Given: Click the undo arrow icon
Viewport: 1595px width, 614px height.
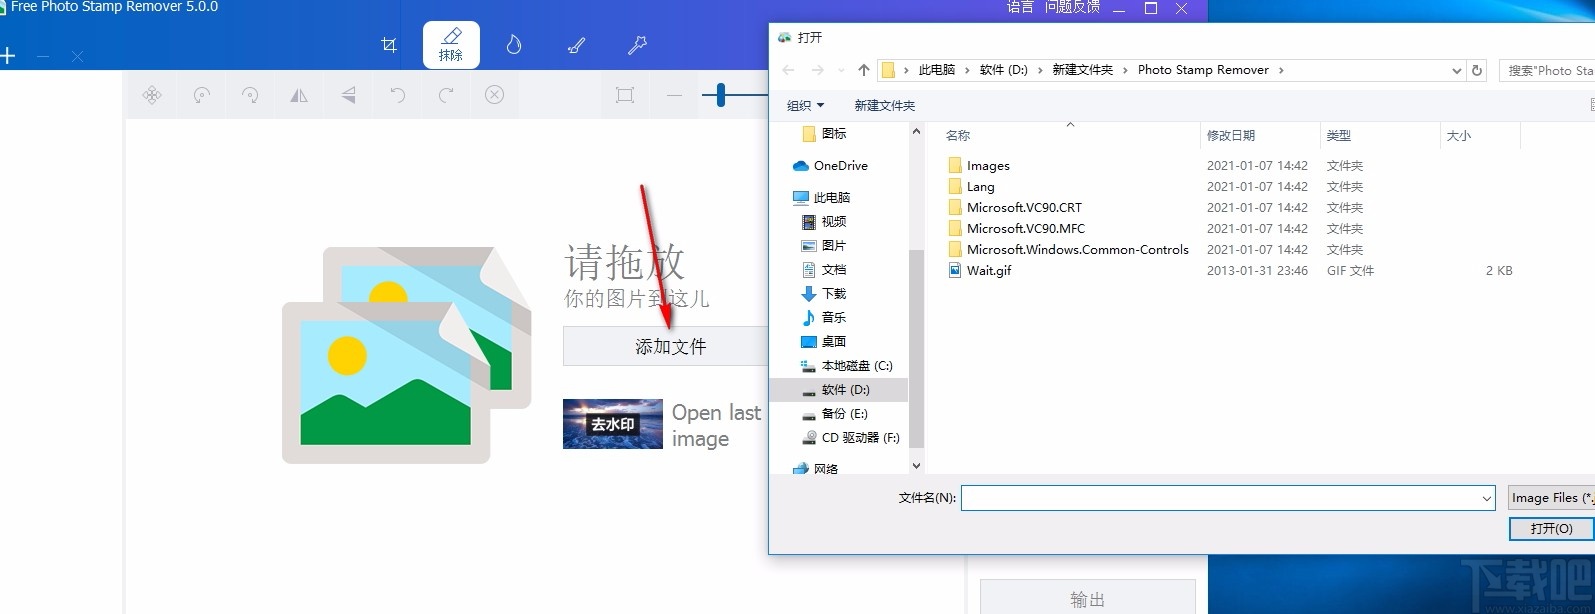Looking at the screenshot, I should click(397, 95).
